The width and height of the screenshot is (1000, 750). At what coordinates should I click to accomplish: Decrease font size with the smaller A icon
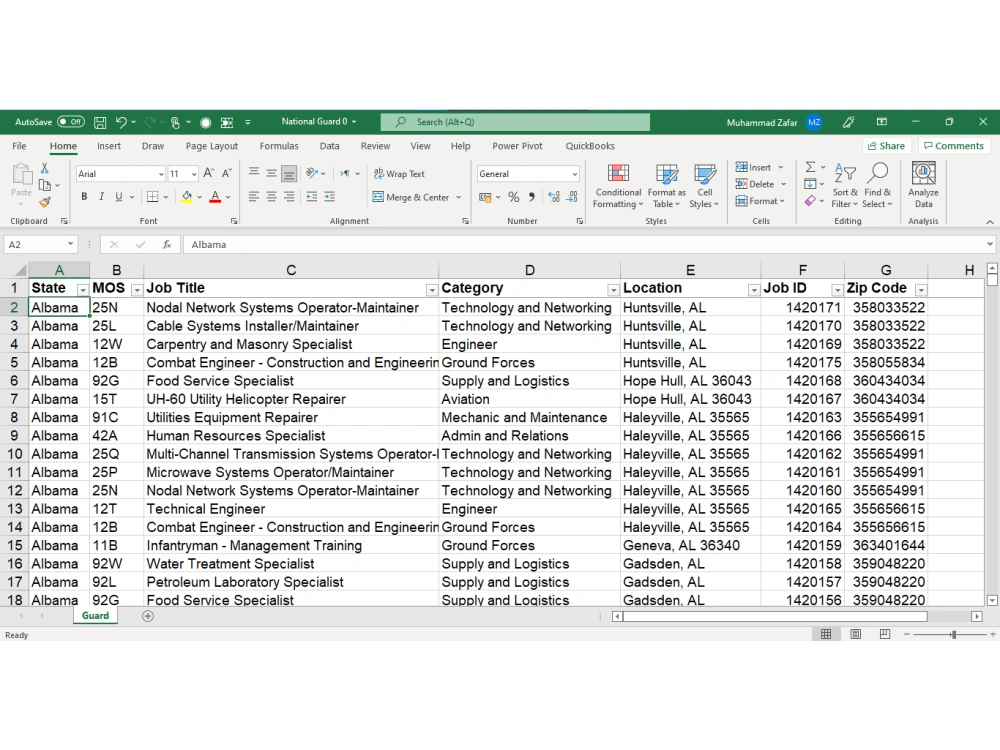point(226,173)
